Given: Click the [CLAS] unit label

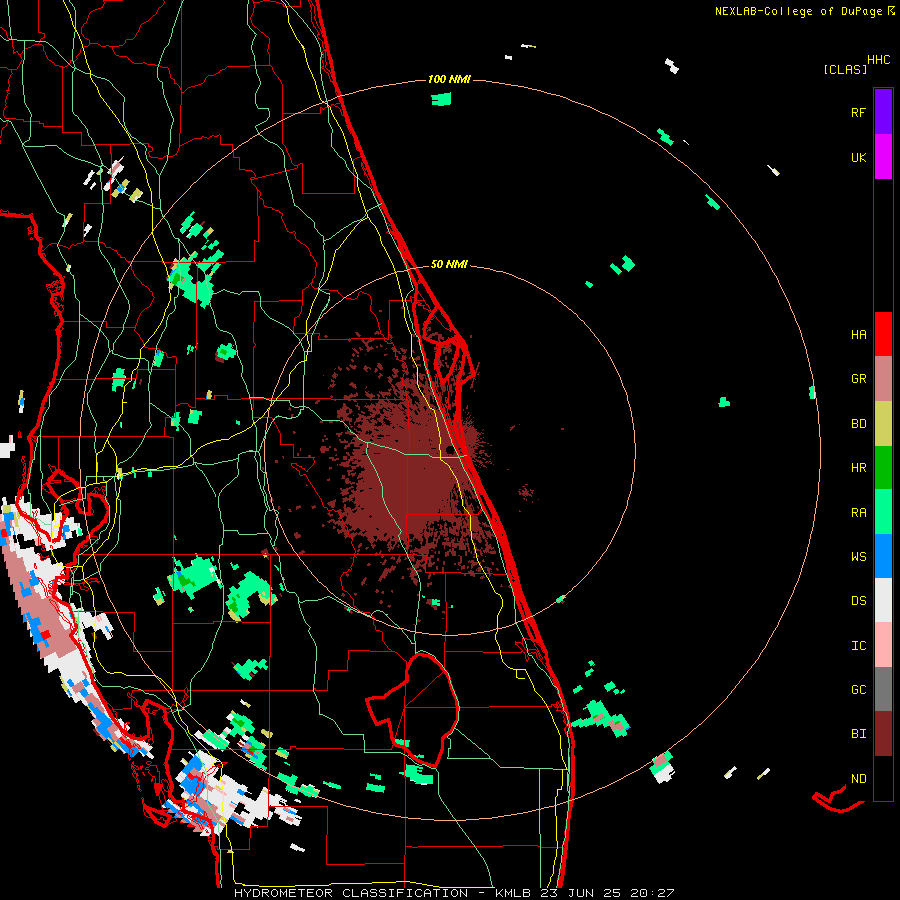Looking at the screenshot, I should click(845, 69).
